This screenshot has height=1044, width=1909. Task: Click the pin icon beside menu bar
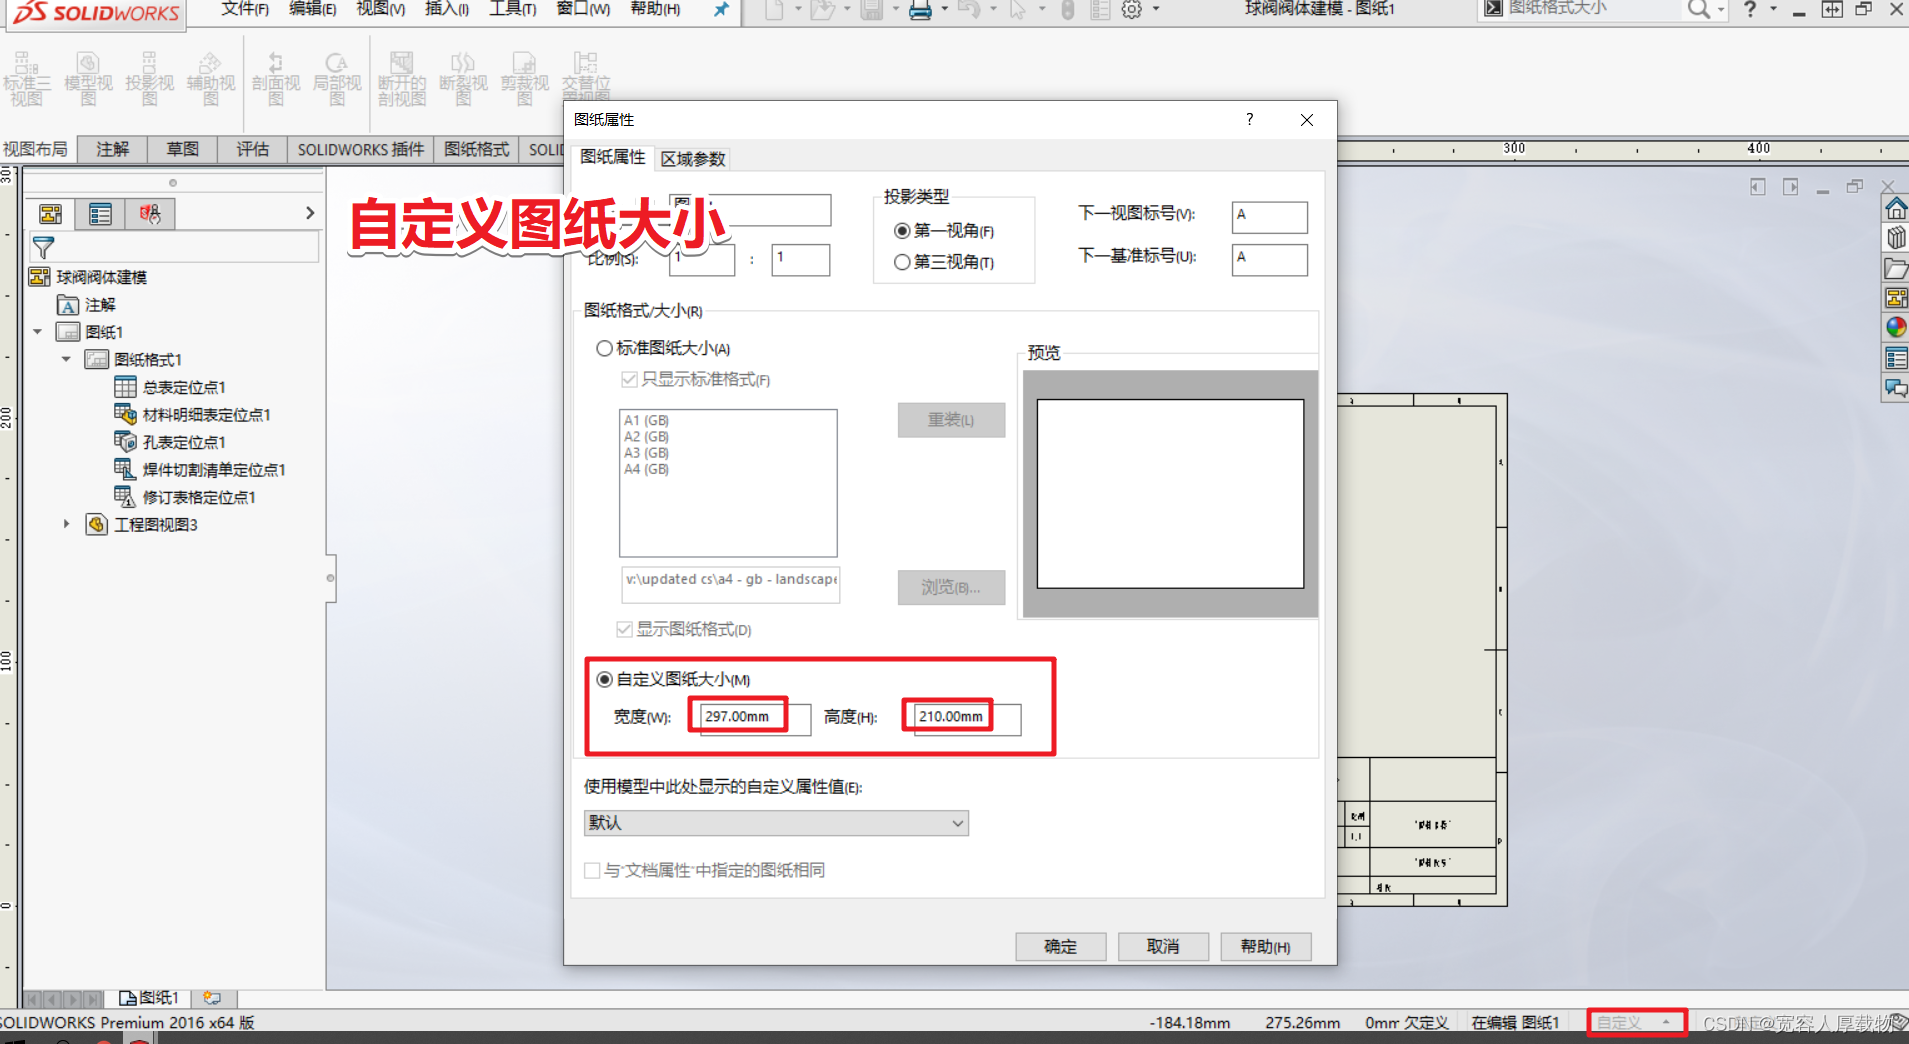click(721, 10)
